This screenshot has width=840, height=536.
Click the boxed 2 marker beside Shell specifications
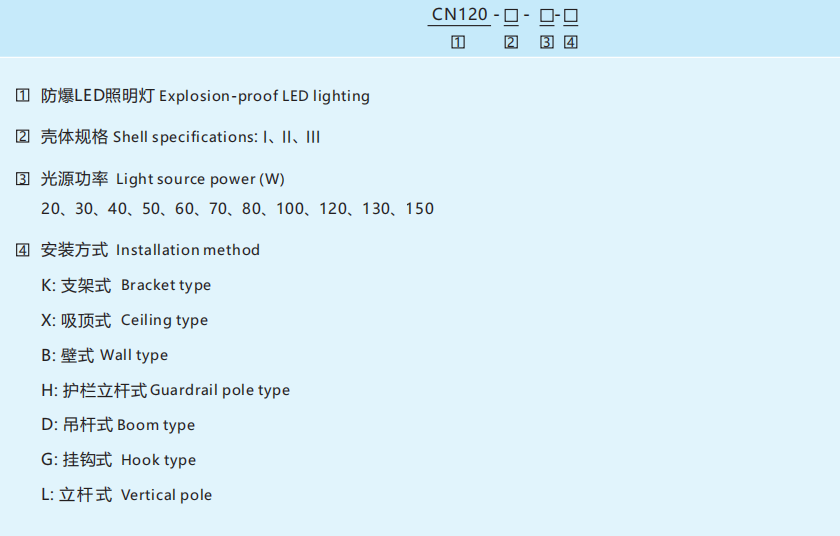[23, 137]
